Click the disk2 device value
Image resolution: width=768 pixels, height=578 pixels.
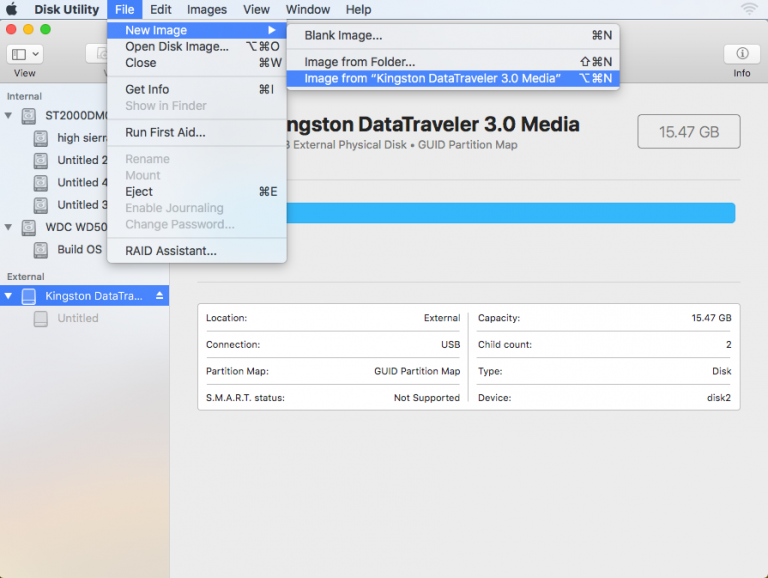719,398
